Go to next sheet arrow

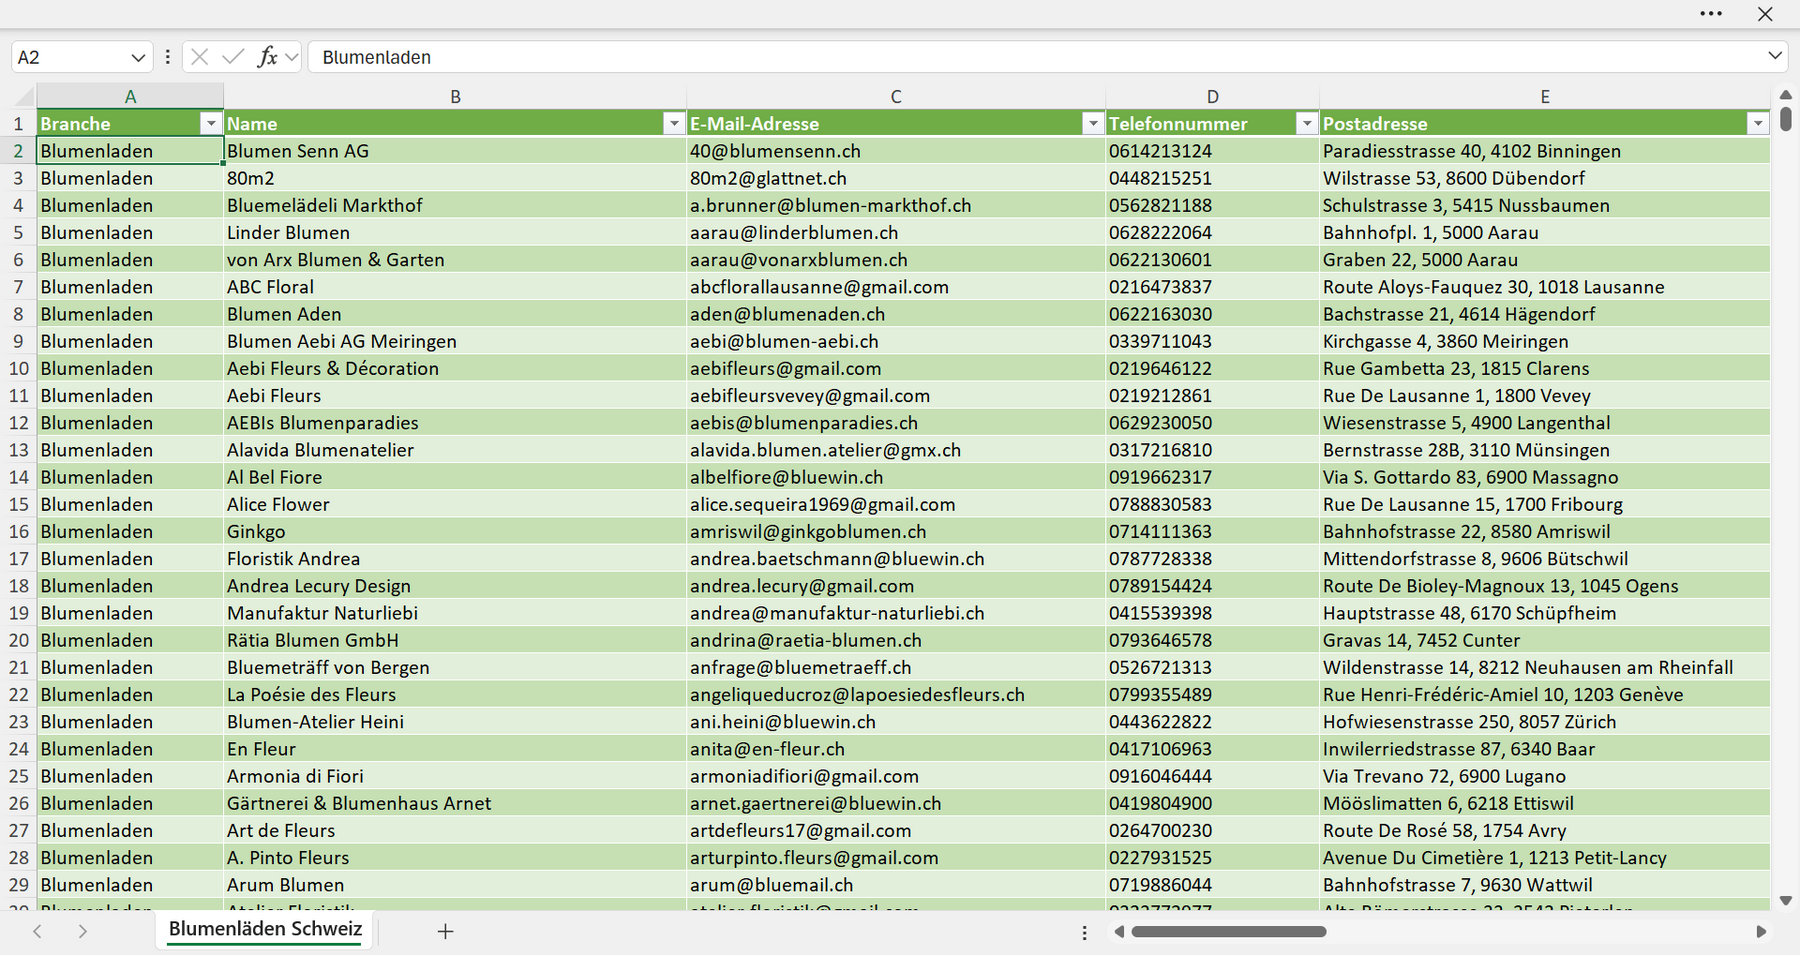pyautogui.click(x=83, y=931)
